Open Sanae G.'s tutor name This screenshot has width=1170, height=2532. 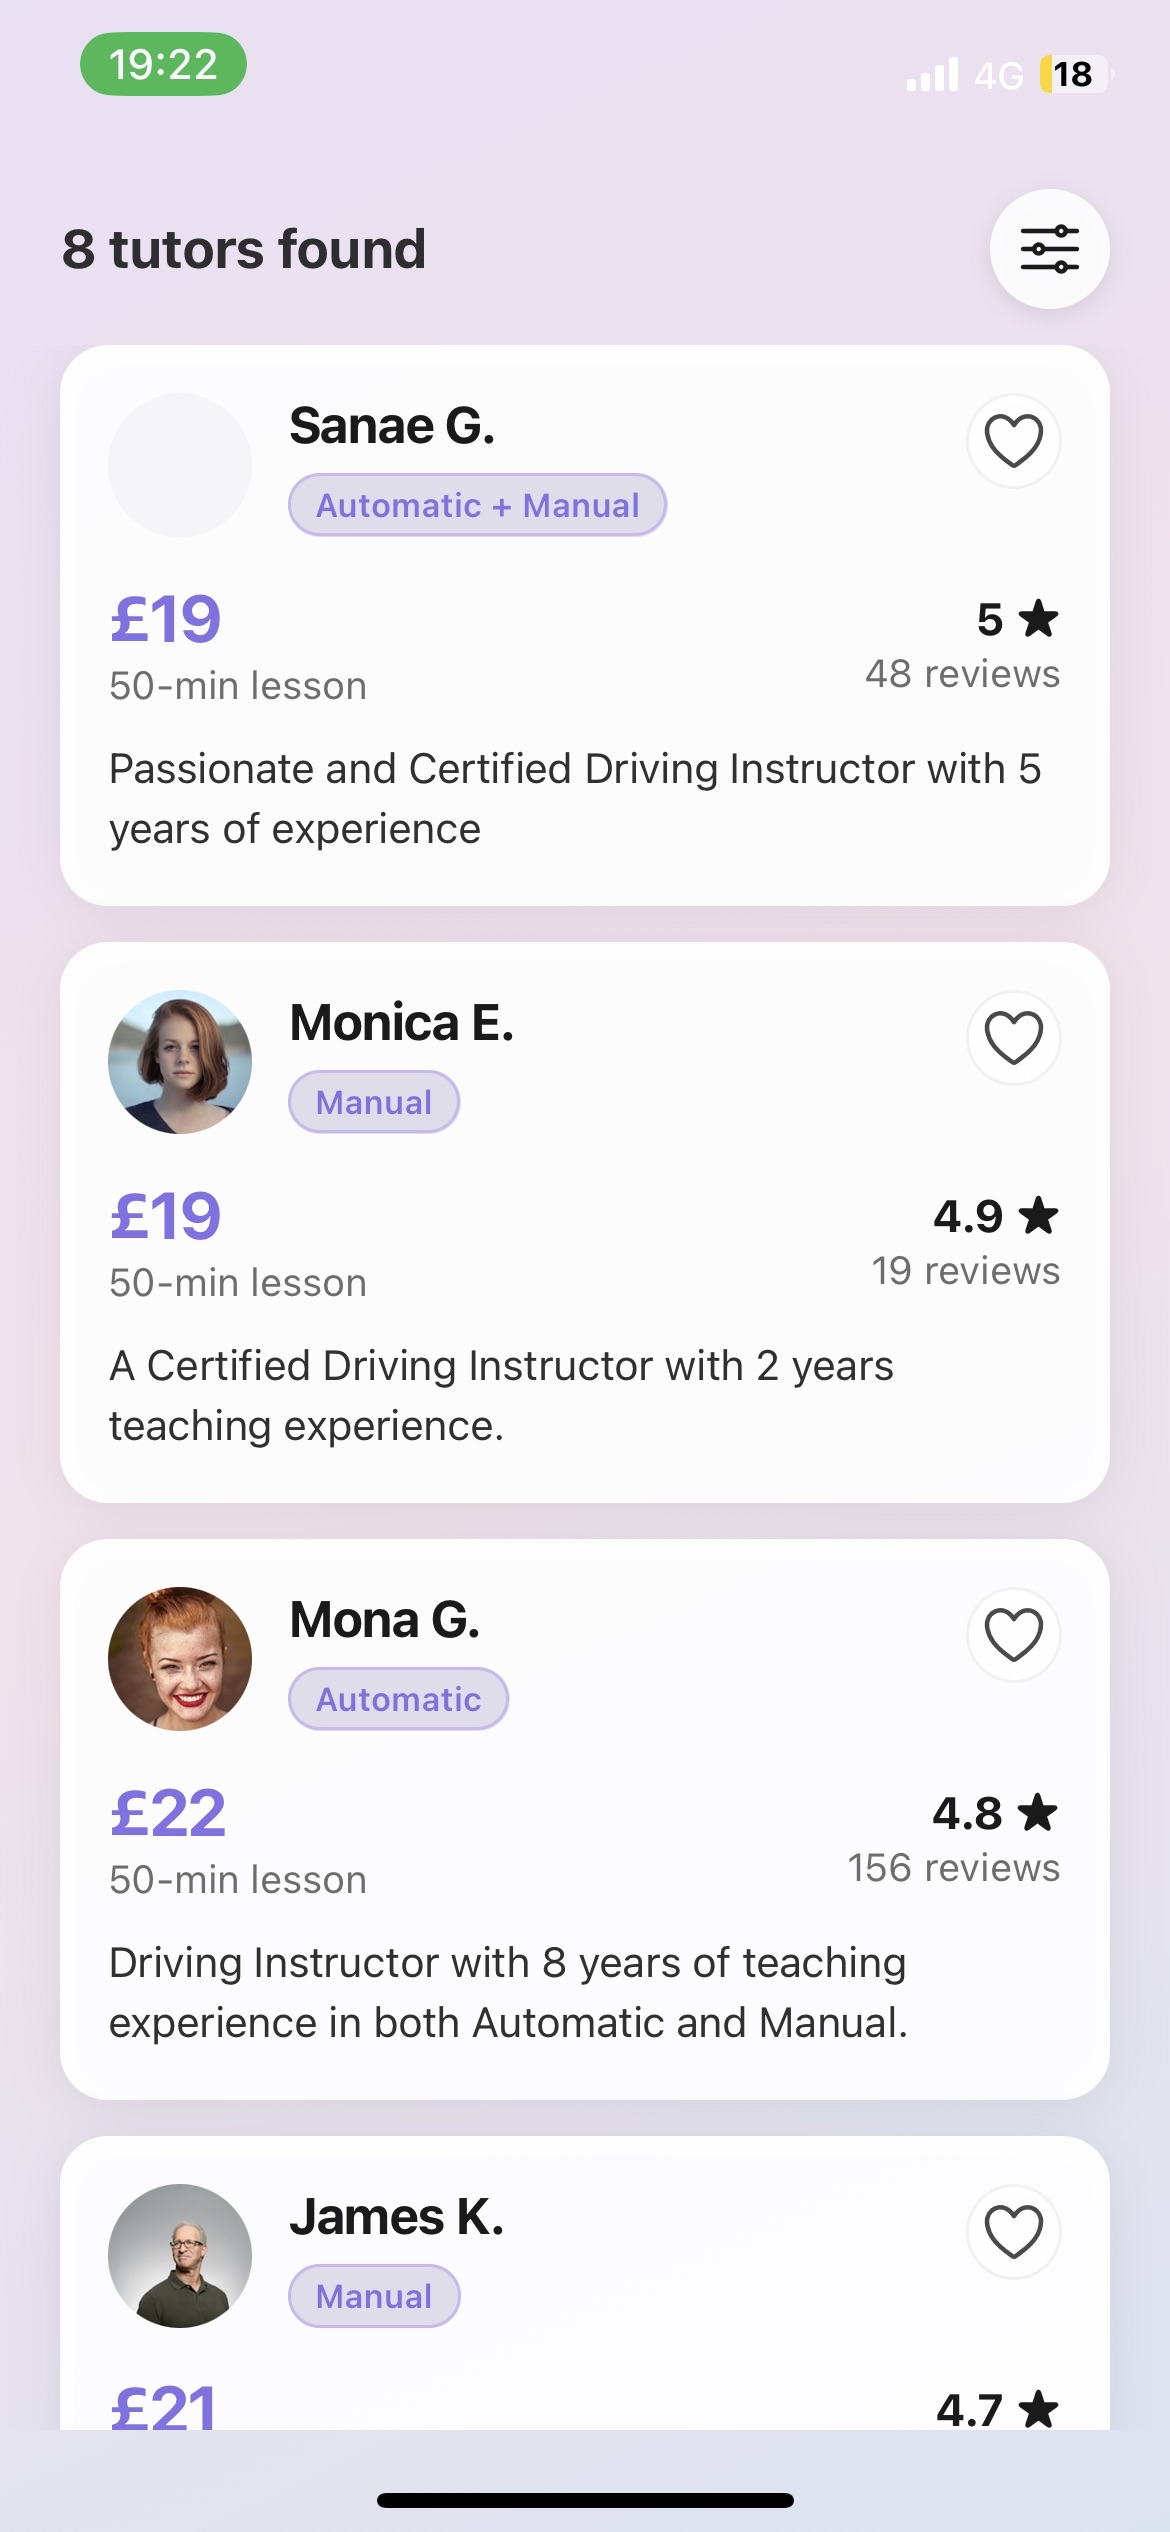392,426
